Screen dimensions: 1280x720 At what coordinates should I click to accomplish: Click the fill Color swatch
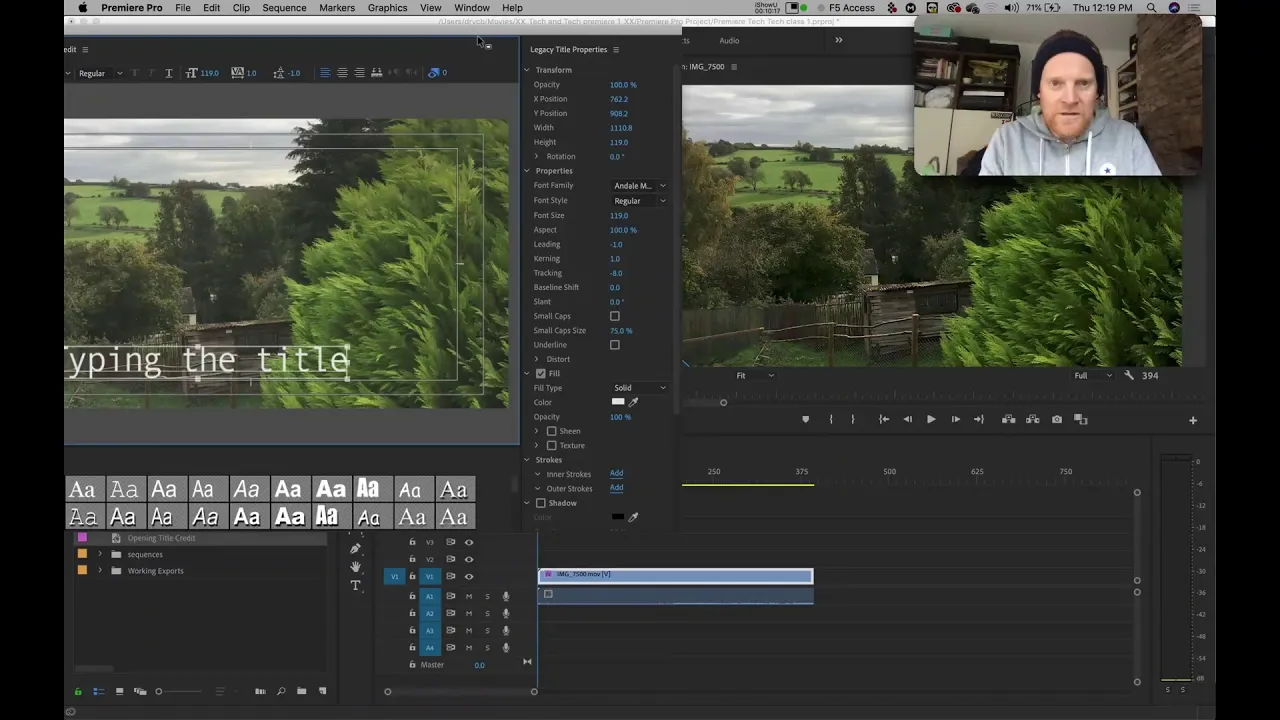(x=618, y=402)
